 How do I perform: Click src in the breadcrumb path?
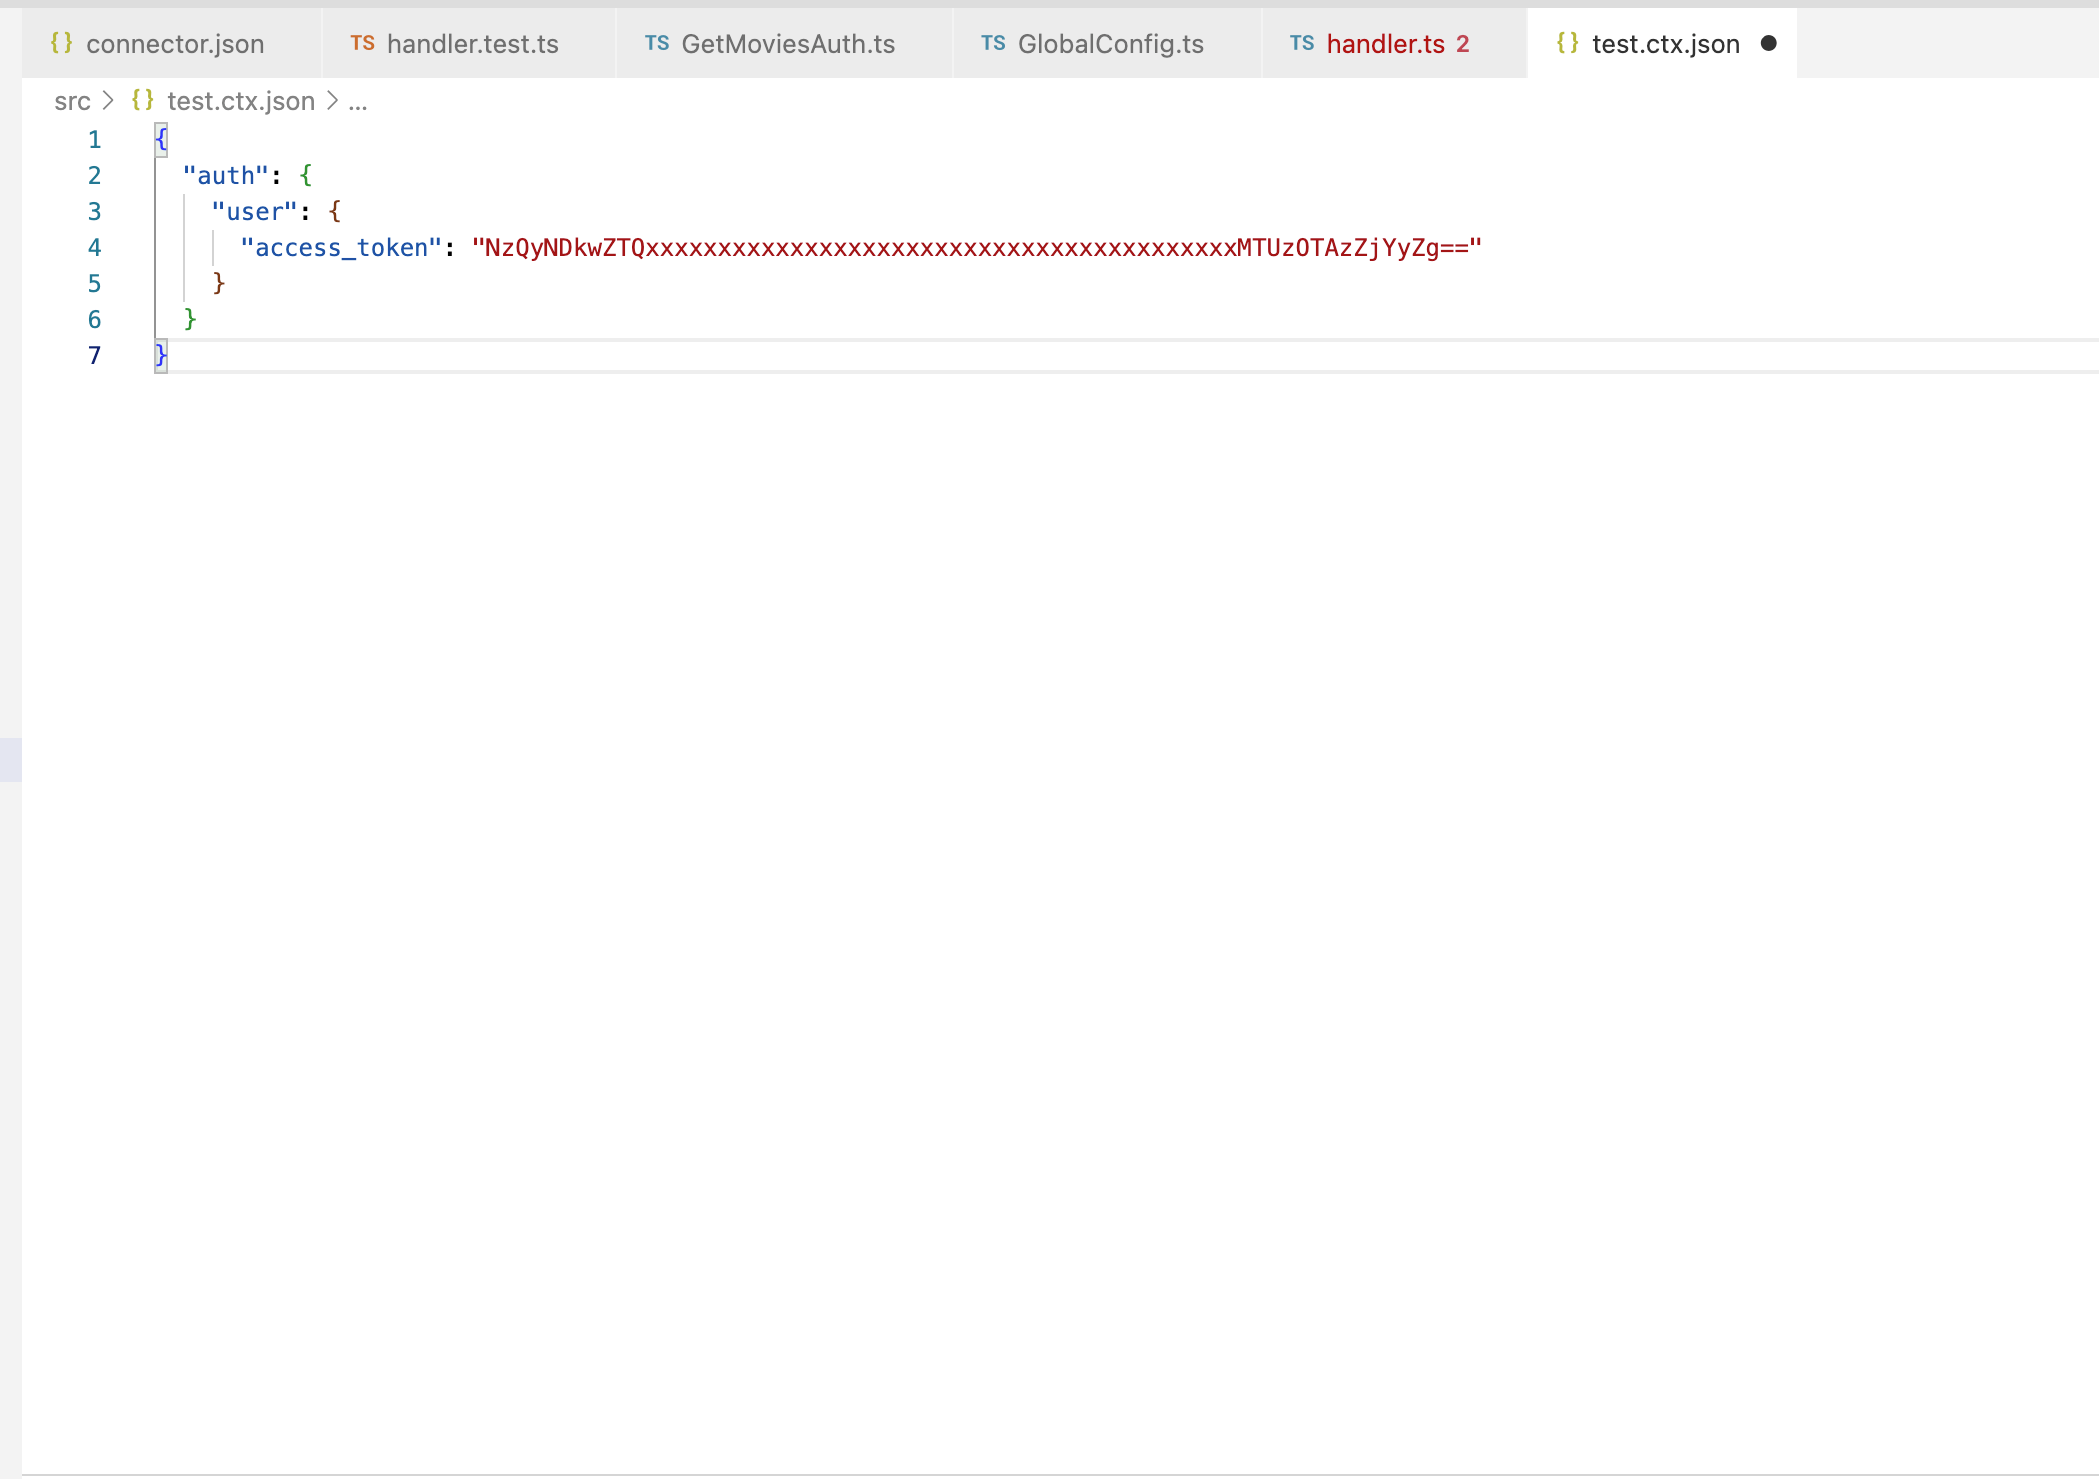coord(72,100)
